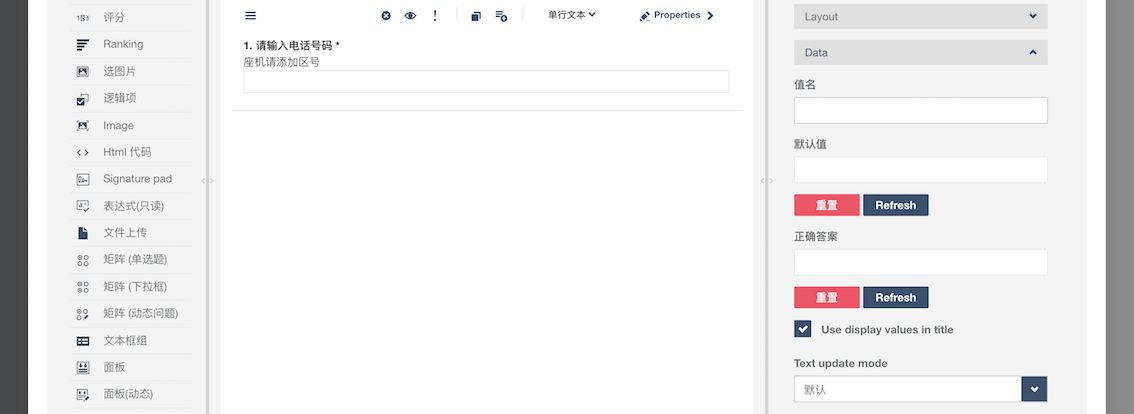The height and width of the screenshot is (414, 1134).
Task: Uncheck Use display values in title
Action: coord(803,329)
